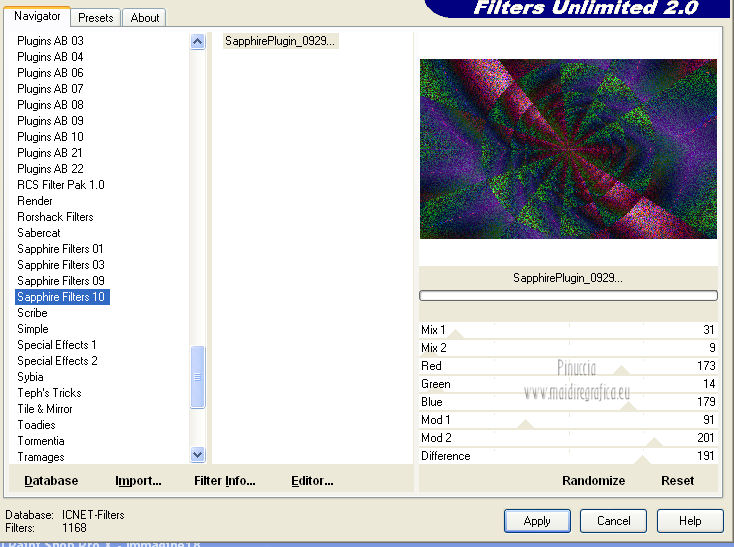
Task: Select Sapphire Filters 01 category
Action: (60, 248)
